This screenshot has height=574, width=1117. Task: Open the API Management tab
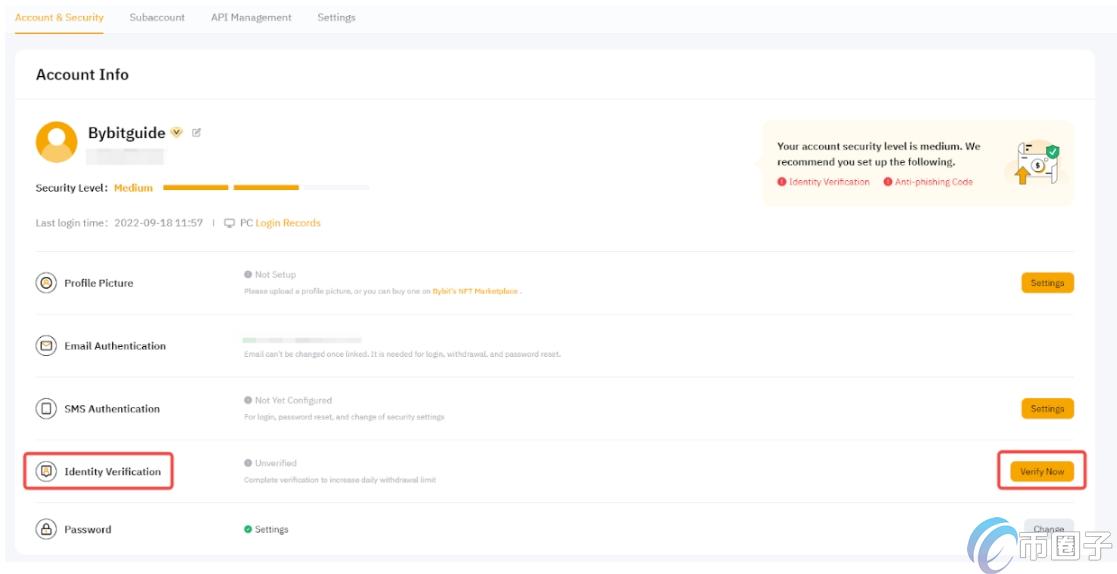[x=251, y=17]
